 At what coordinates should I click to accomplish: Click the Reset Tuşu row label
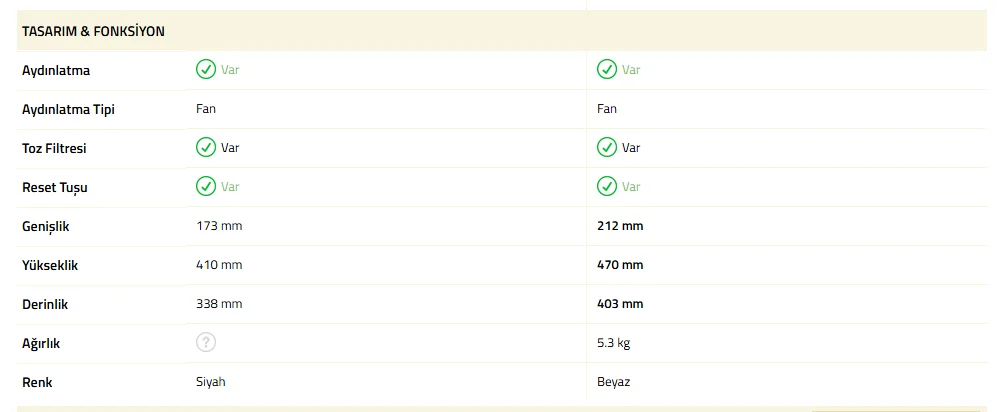(52, 187)
